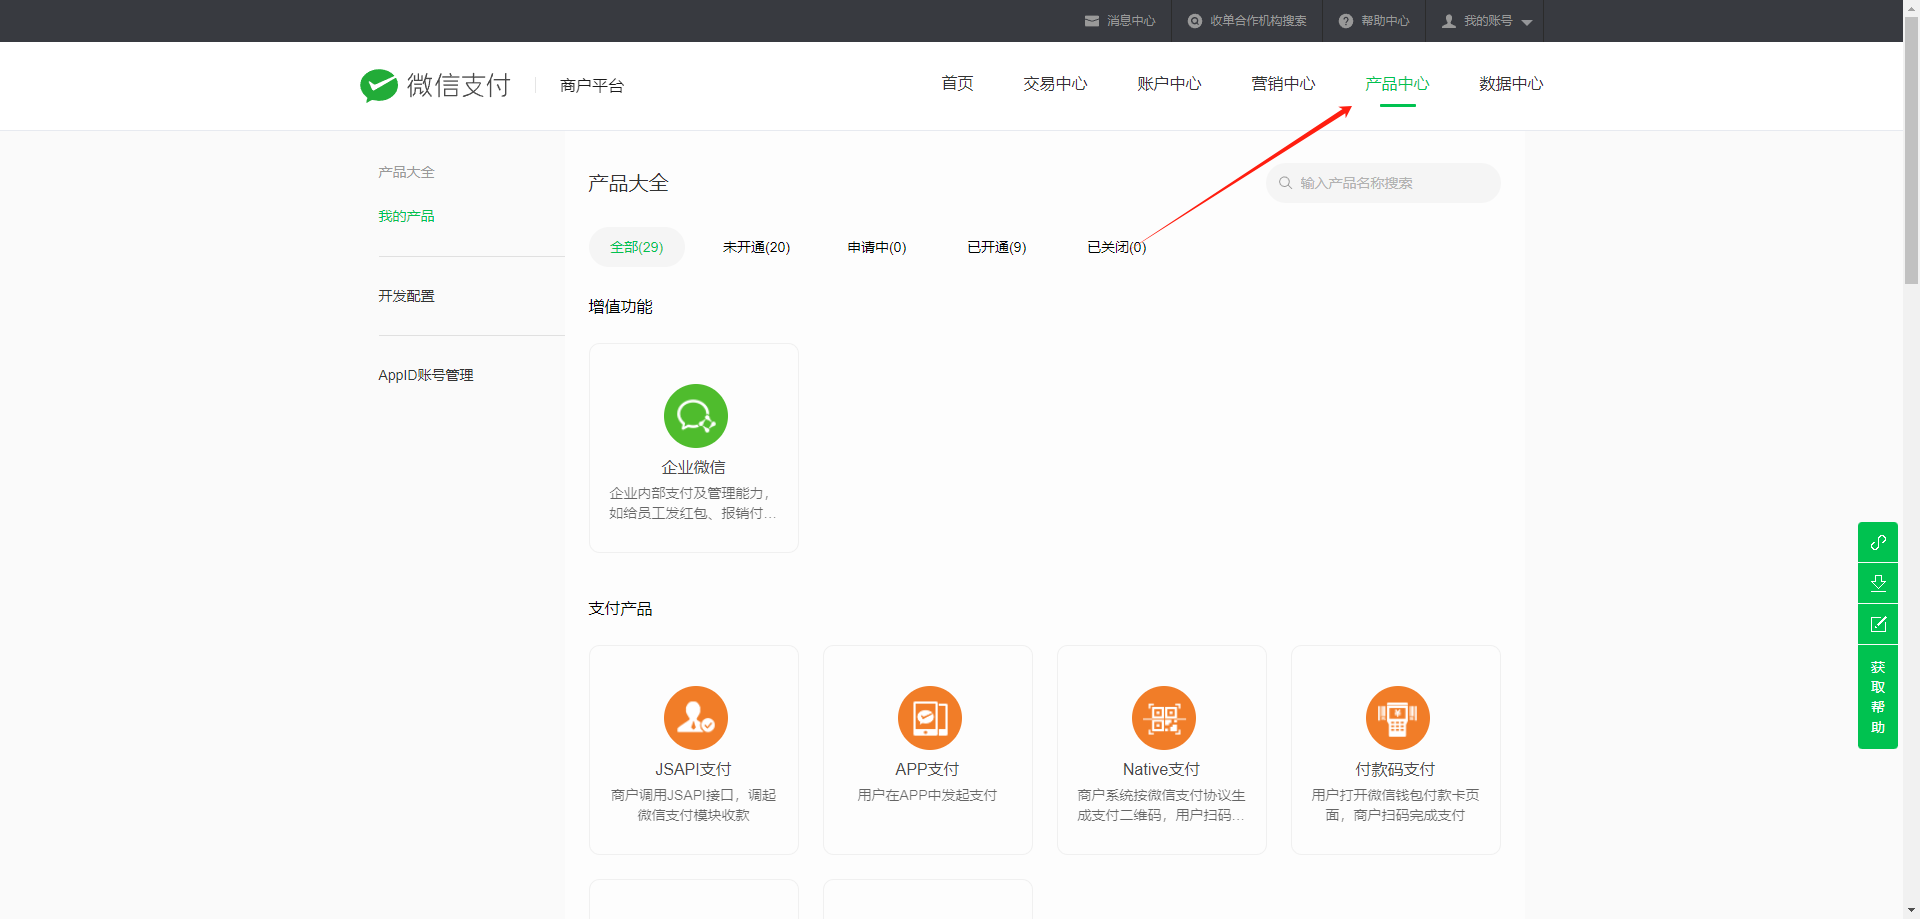Click the WeChat Pay logo
The width and height of the screenshot is (1920, 919).
point(435,86)
